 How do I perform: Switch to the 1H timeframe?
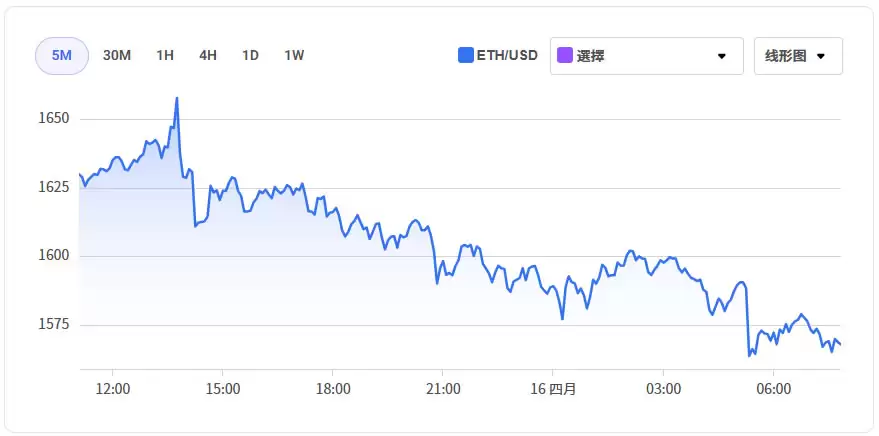point(165,56)
